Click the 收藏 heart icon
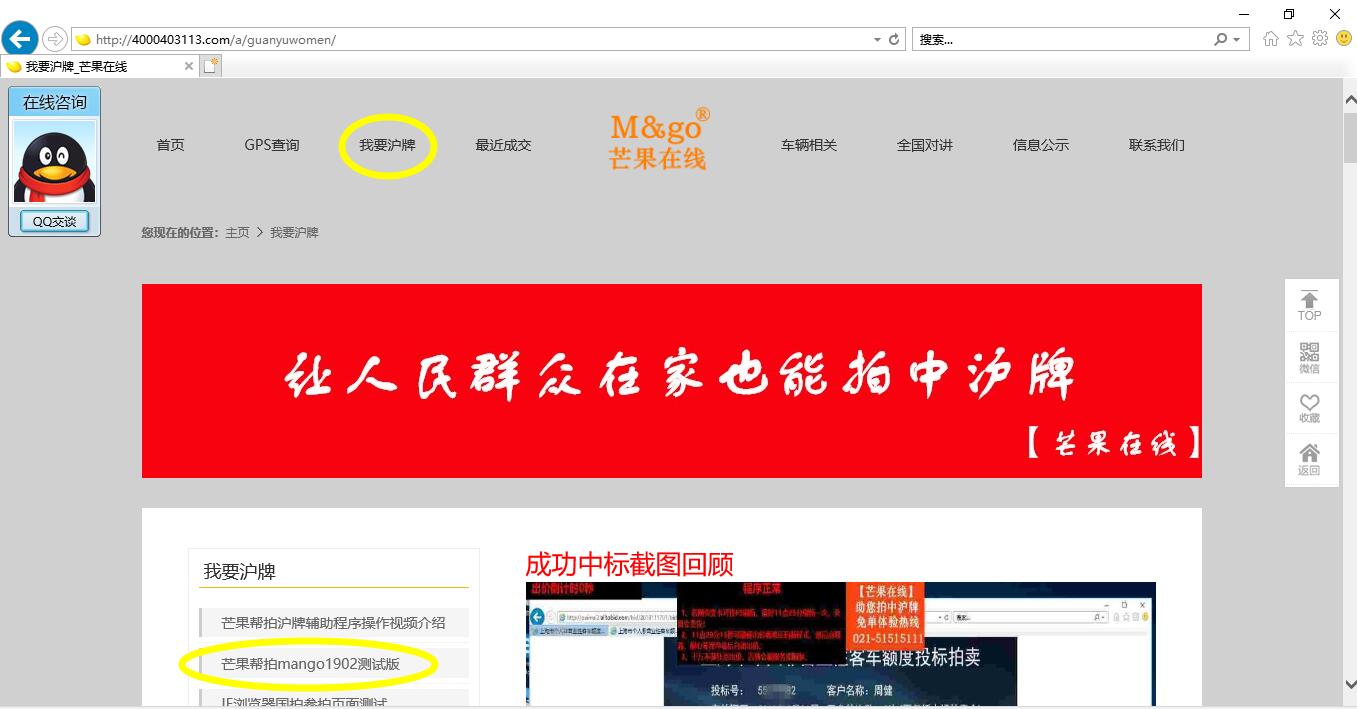 1310,408
